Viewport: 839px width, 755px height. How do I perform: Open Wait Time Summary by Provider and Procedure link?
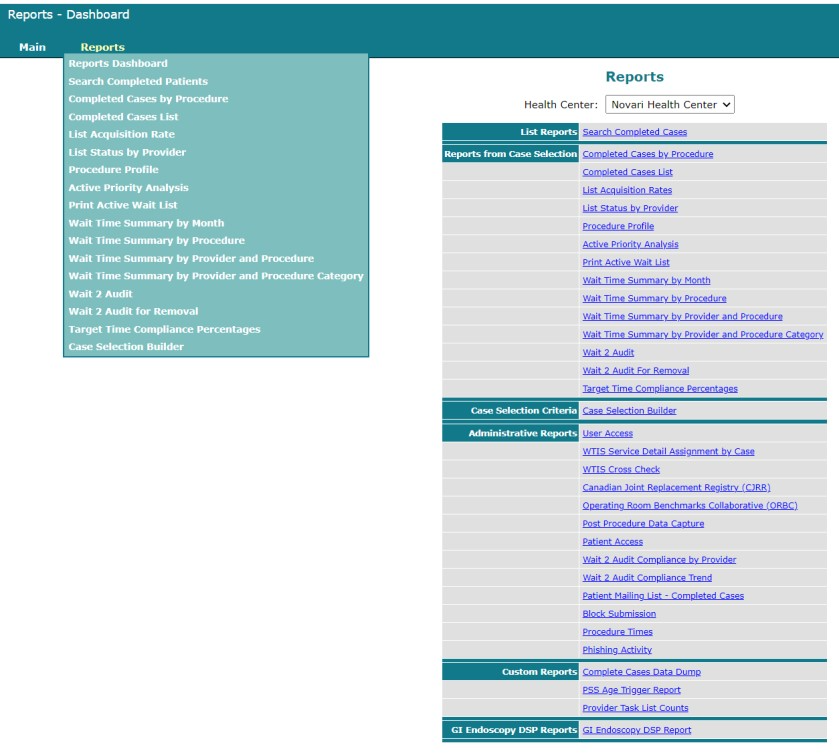click(x=682, y=317)
